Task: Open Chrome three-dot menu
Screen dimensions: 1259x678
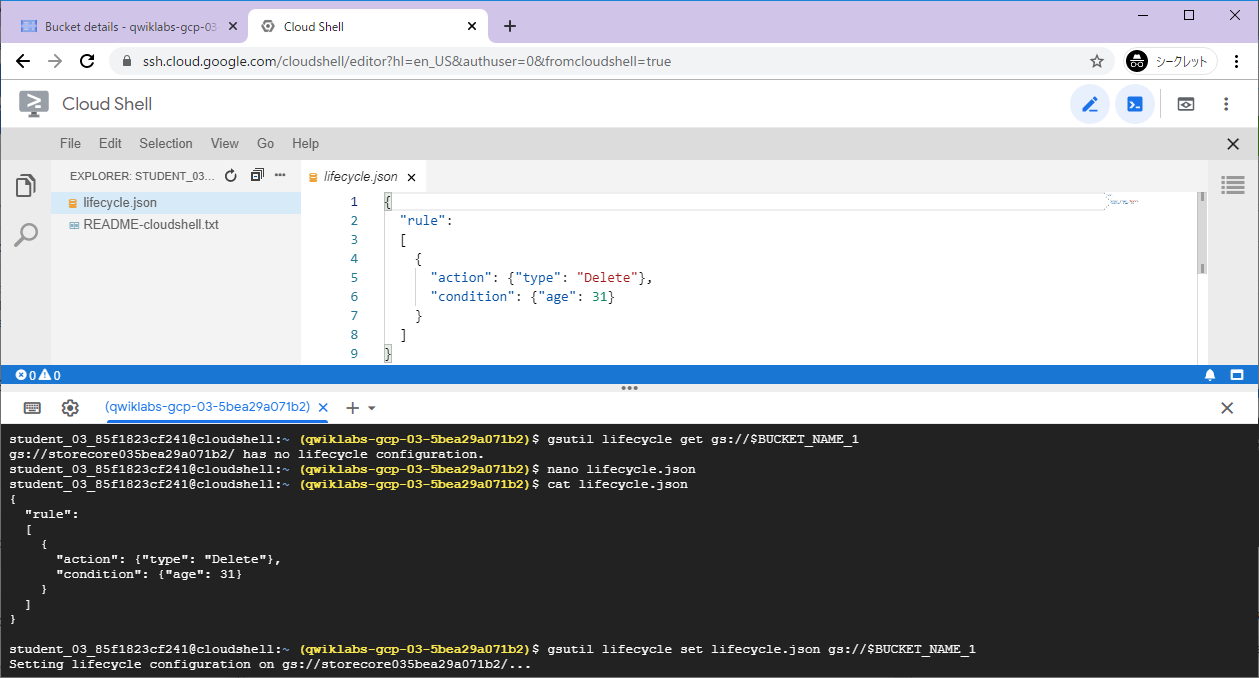Action: tap(1239, 61)
